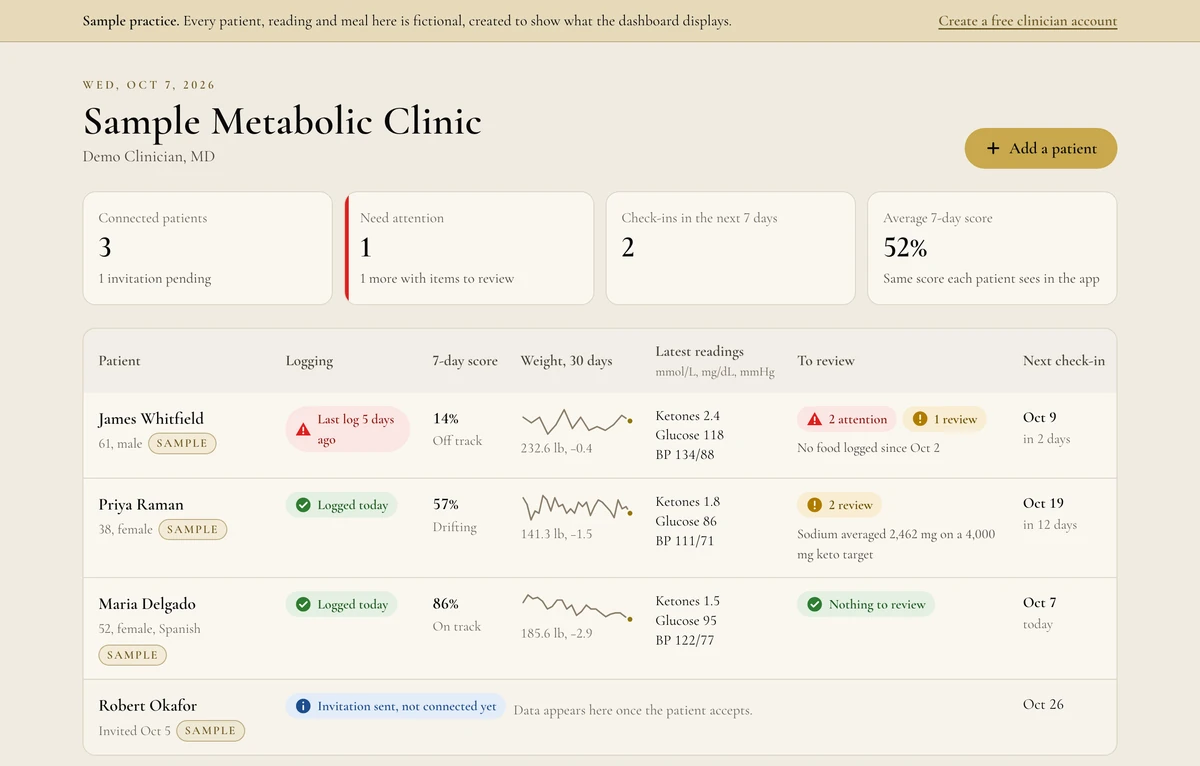Click the Oct 19 check-in date

(x=1043, y=503)
